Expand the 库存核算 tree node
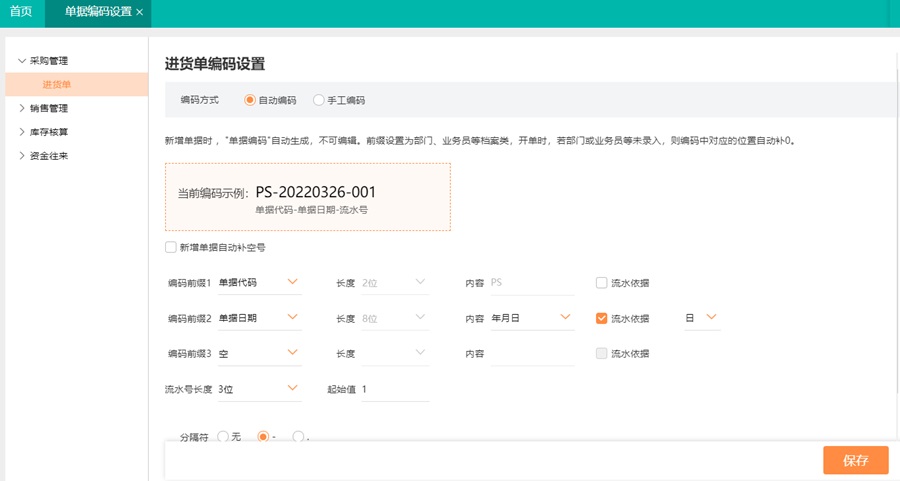Image resolution: width=900 pixels, height=481 pixels. point(22,132)
